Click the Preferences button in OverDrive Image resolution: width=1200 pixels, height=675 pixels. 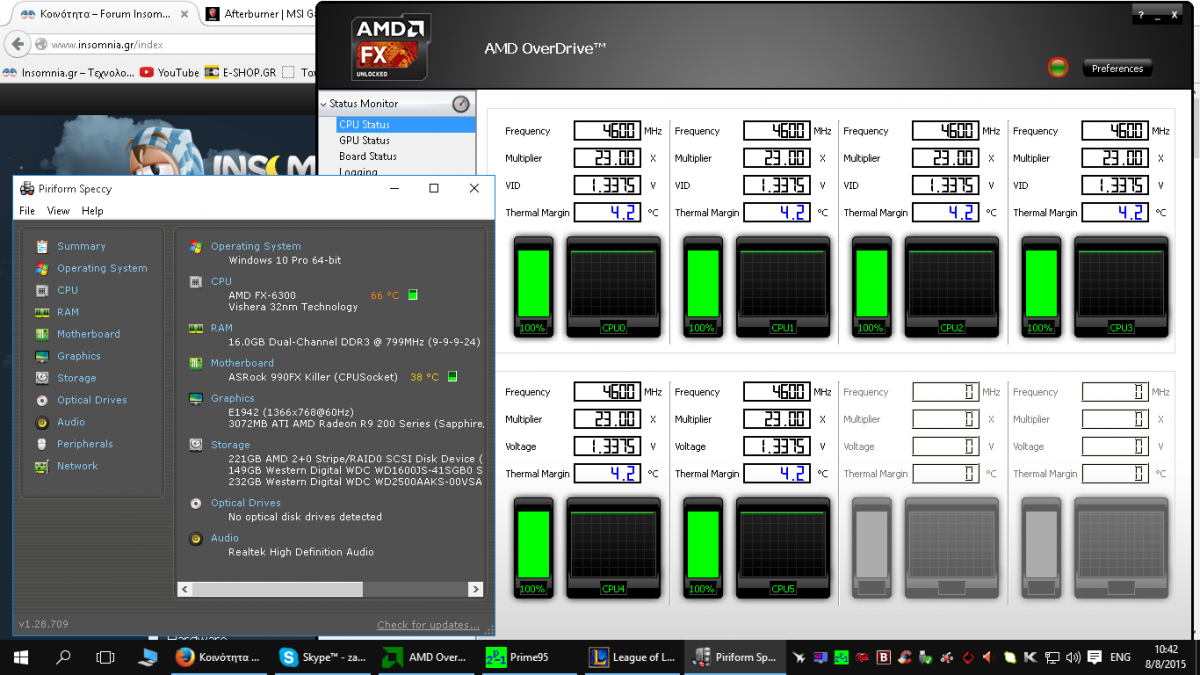click(x=1117, y=68)
